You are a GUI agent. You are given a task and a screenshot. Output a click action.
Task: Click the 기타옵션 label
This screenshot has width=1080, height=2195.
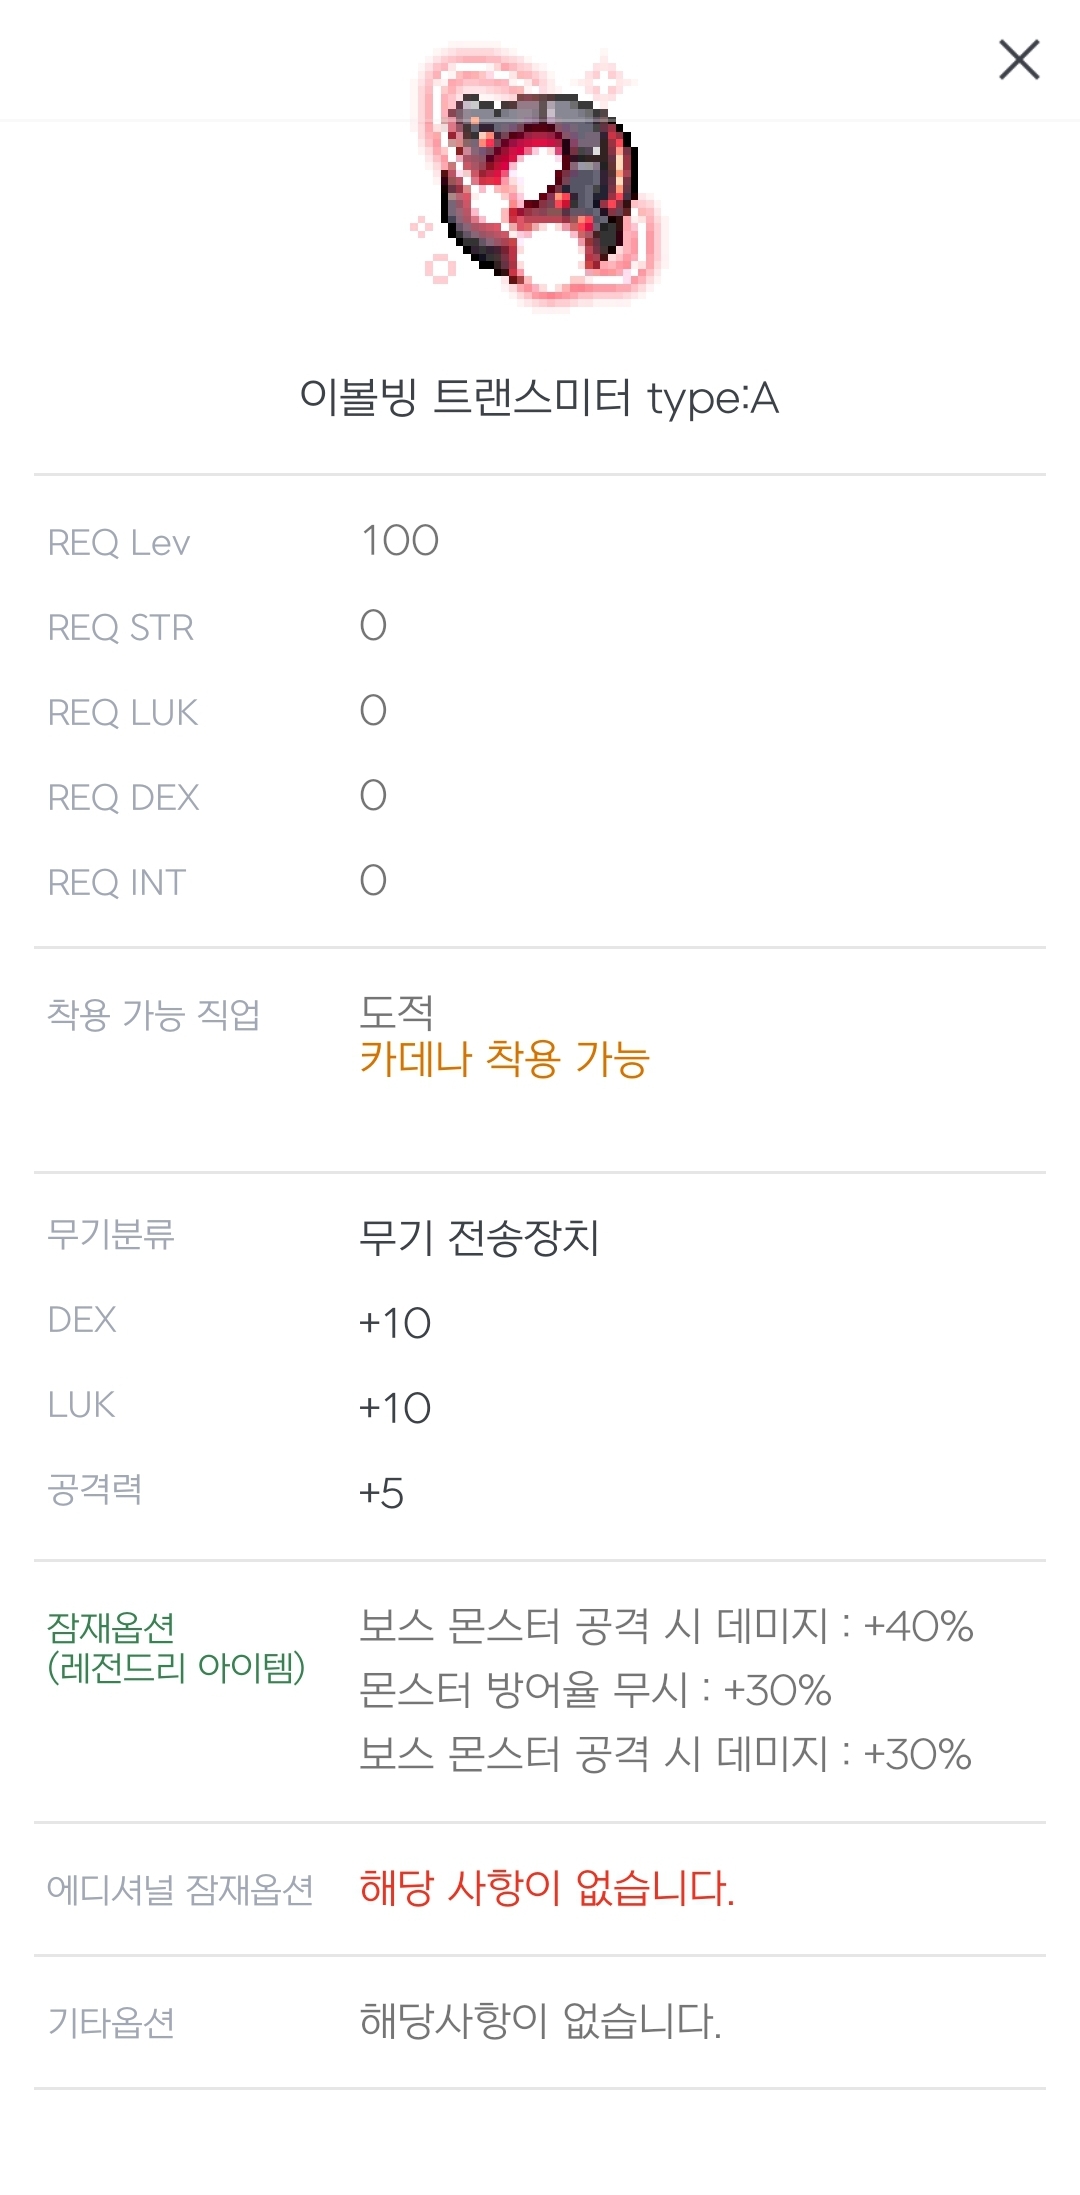point(112,2023)
